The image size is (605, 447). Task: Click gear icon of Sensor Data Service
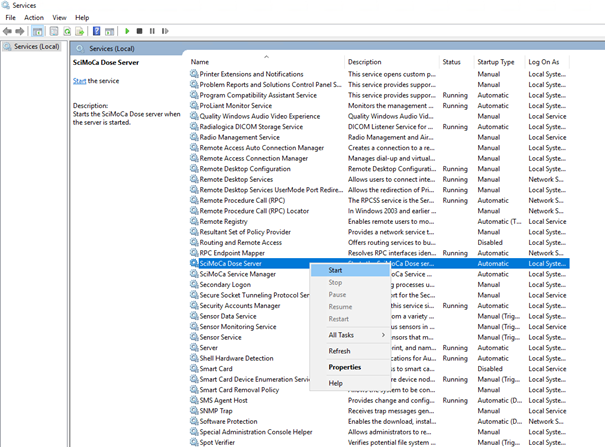point(194,316)
